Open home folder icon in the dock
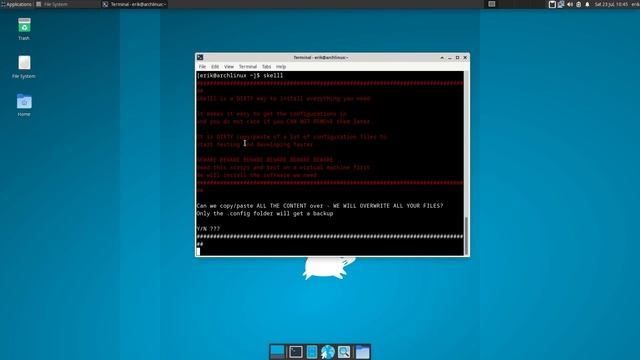 click(362, 352)
